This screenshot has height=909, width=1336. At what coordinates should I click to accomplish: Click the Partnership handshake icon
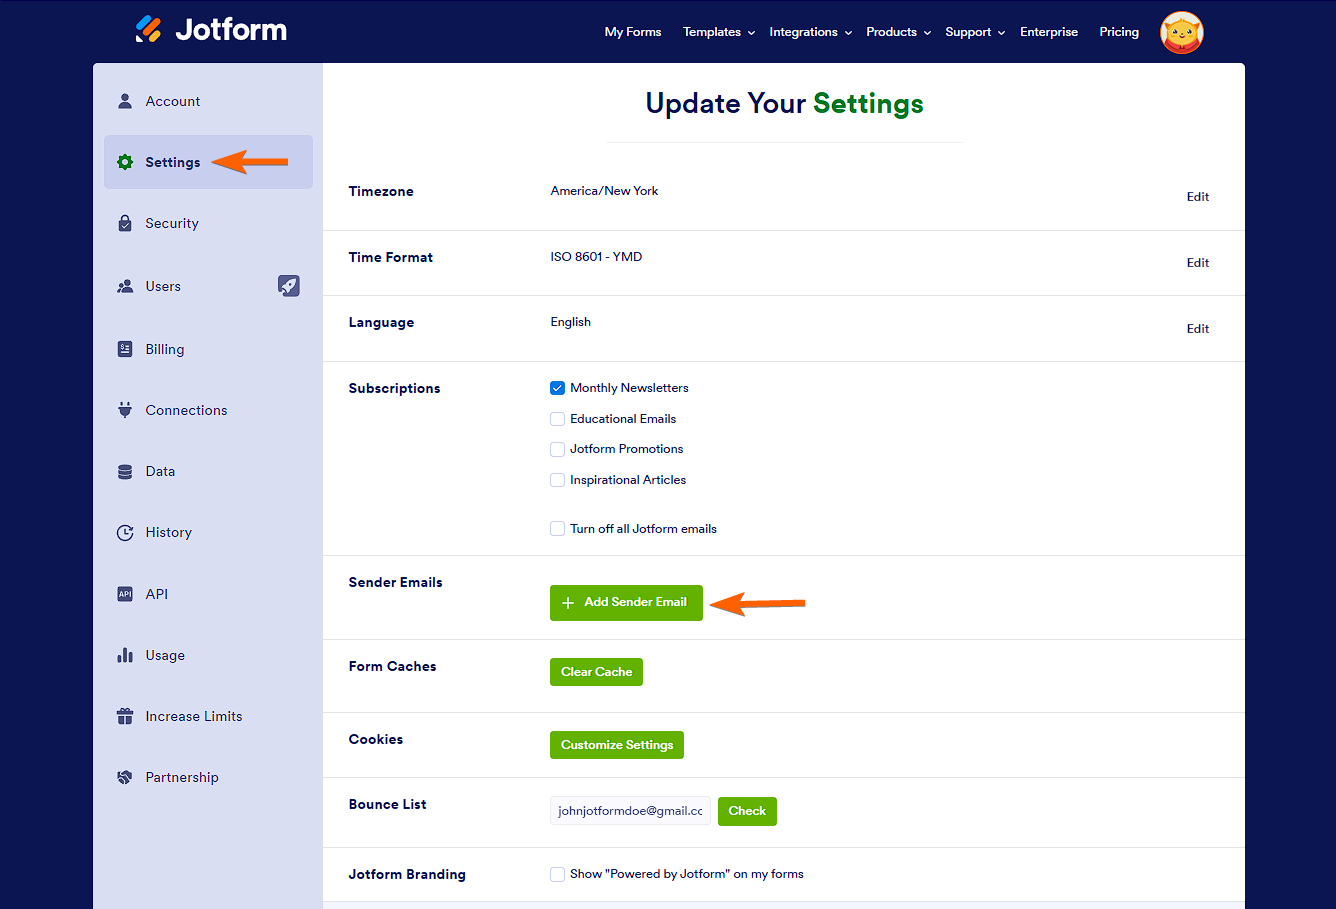125,777
